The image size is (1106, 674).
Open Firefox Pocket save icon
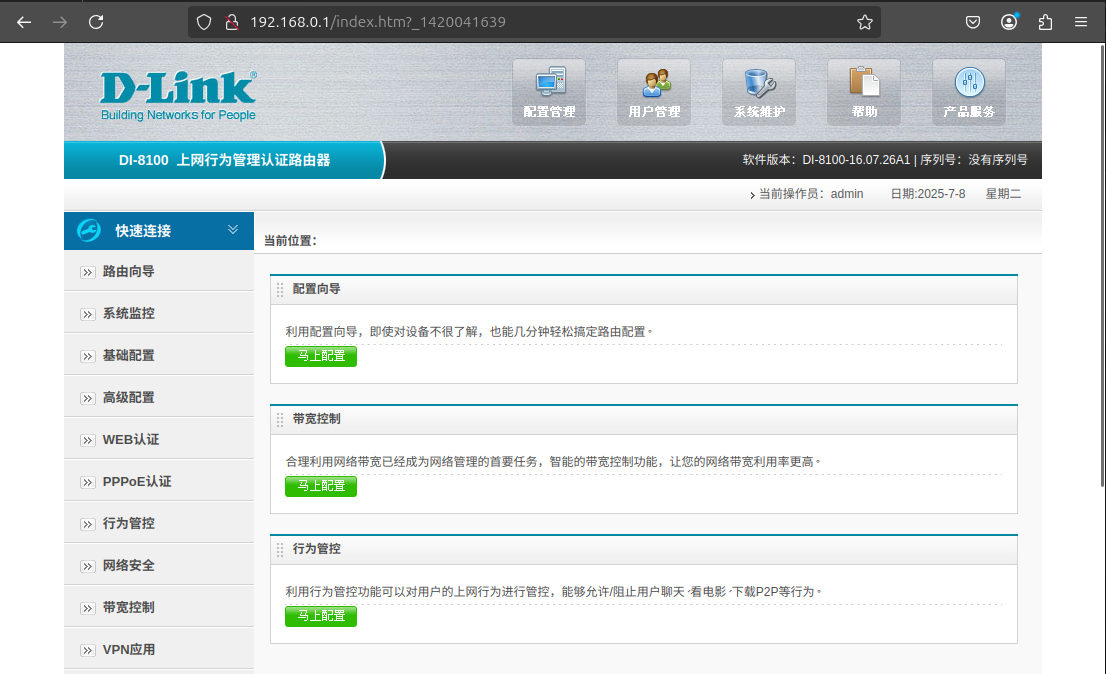click(973, 22)
